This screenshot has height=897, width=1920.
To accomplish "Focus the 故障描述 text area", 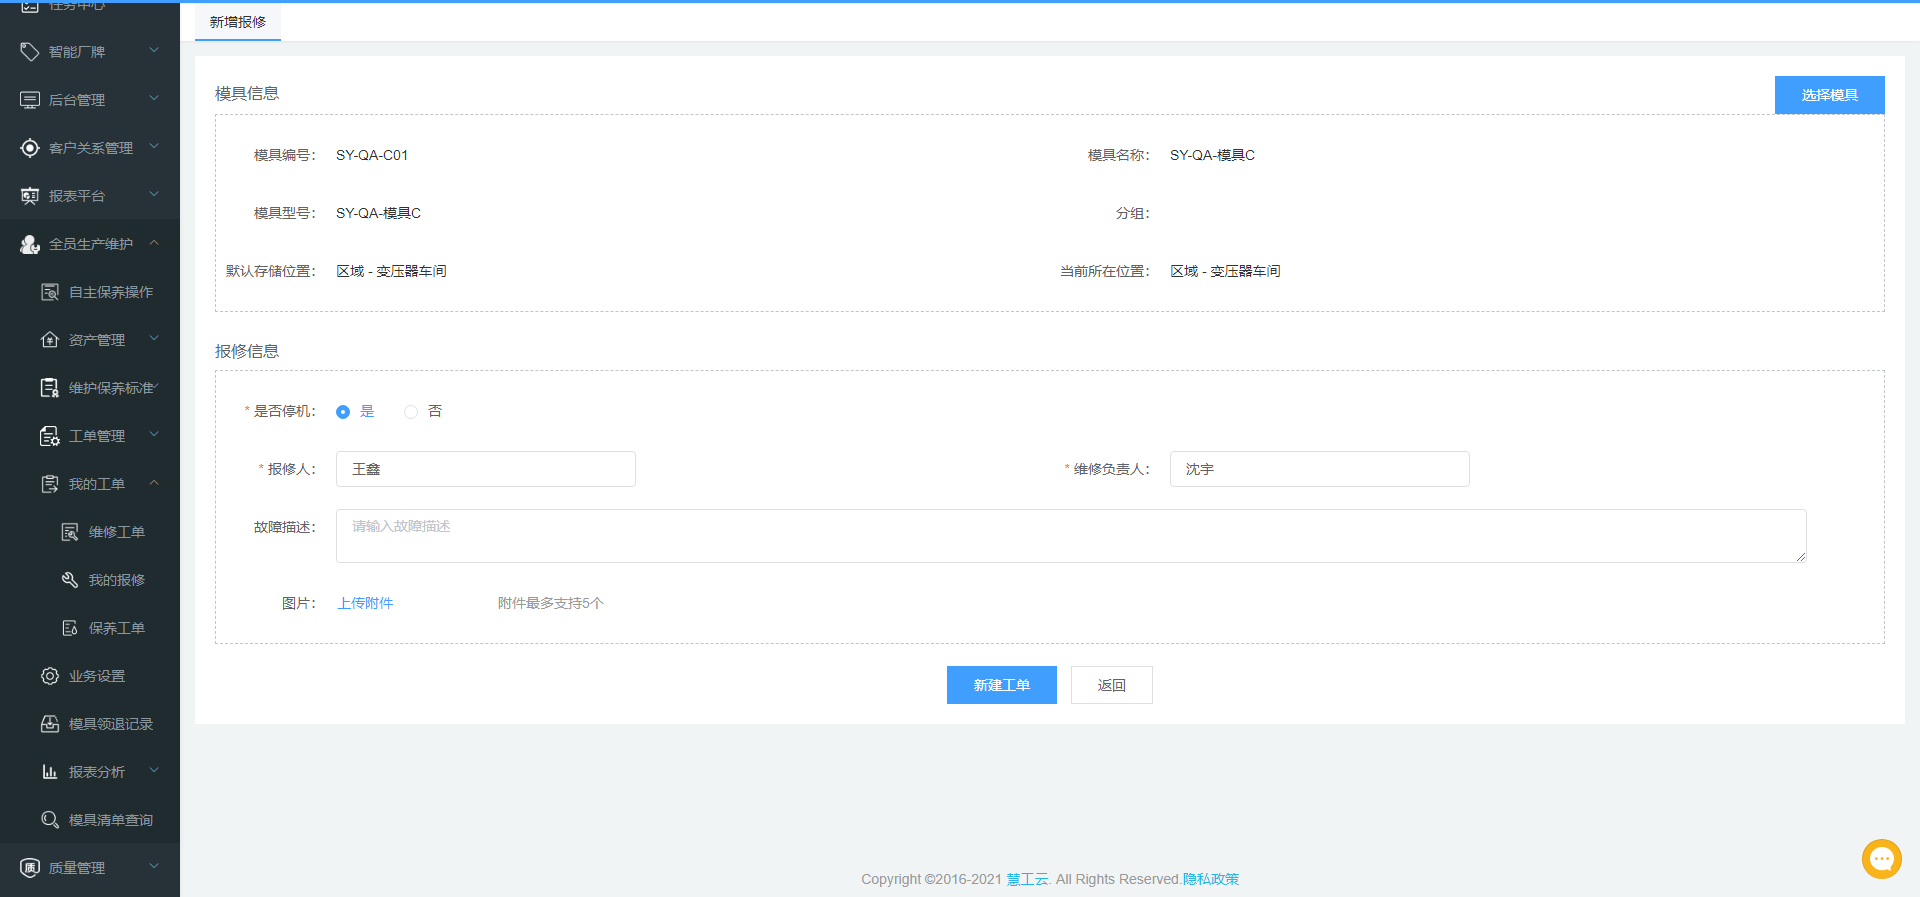I will 1070,536.
